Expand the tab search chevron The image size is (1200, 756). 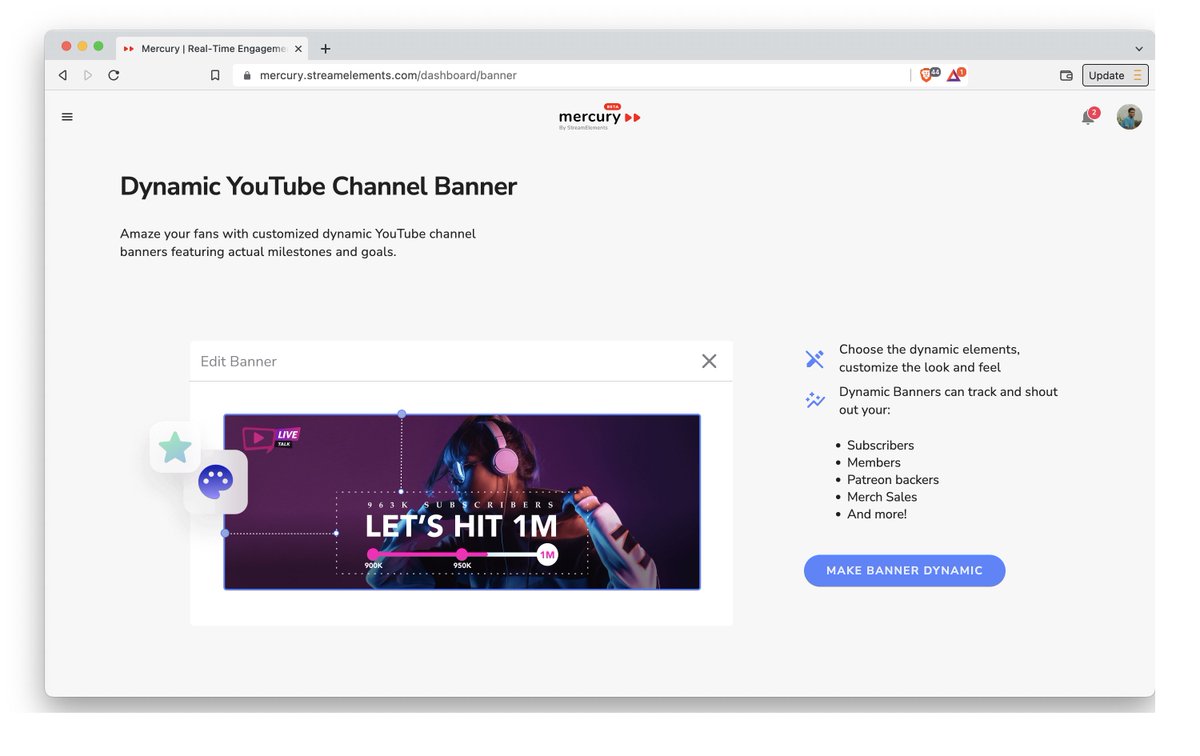pos(1139,48)
